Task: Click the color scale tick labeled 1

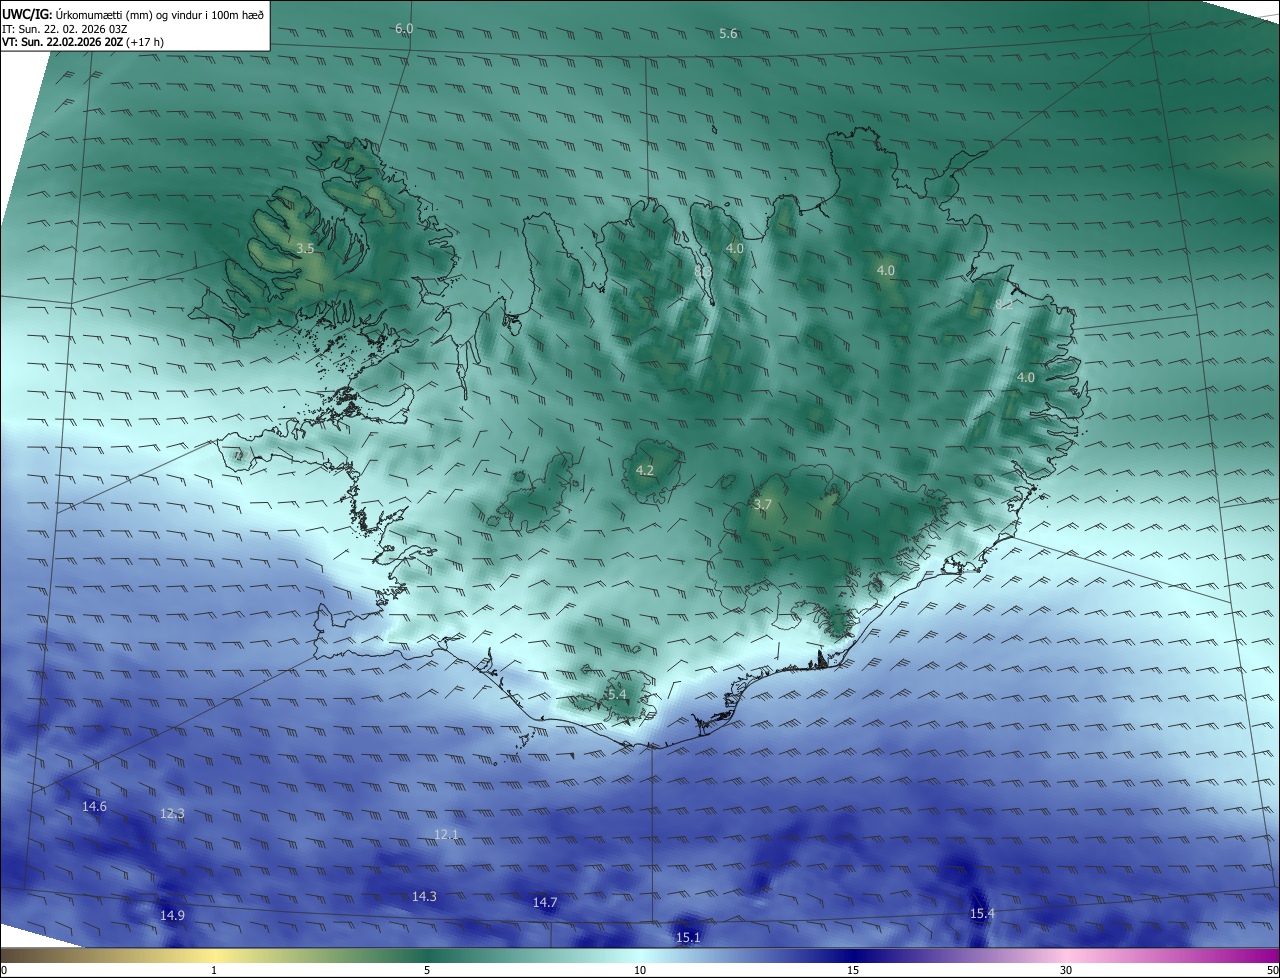Action: [x=215, y=970]
